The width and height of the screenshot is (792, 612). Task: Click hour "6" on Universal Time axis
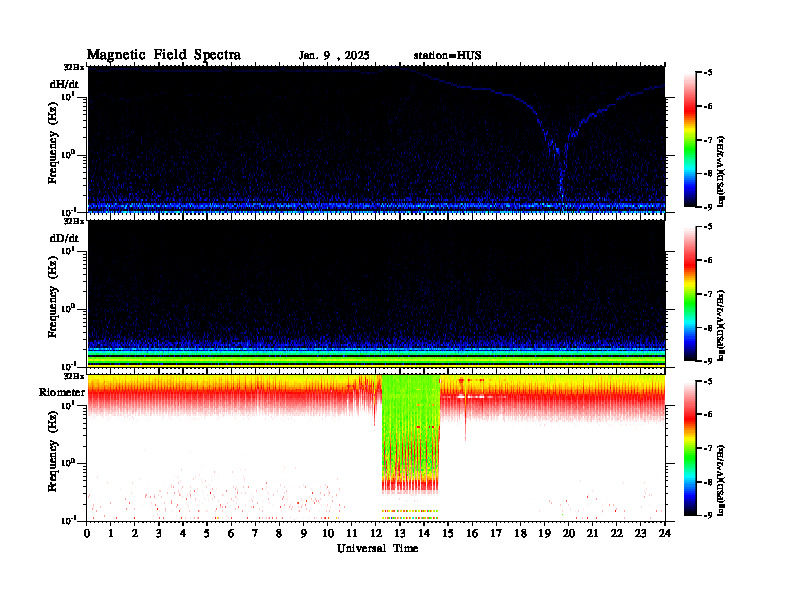[231, 533]
